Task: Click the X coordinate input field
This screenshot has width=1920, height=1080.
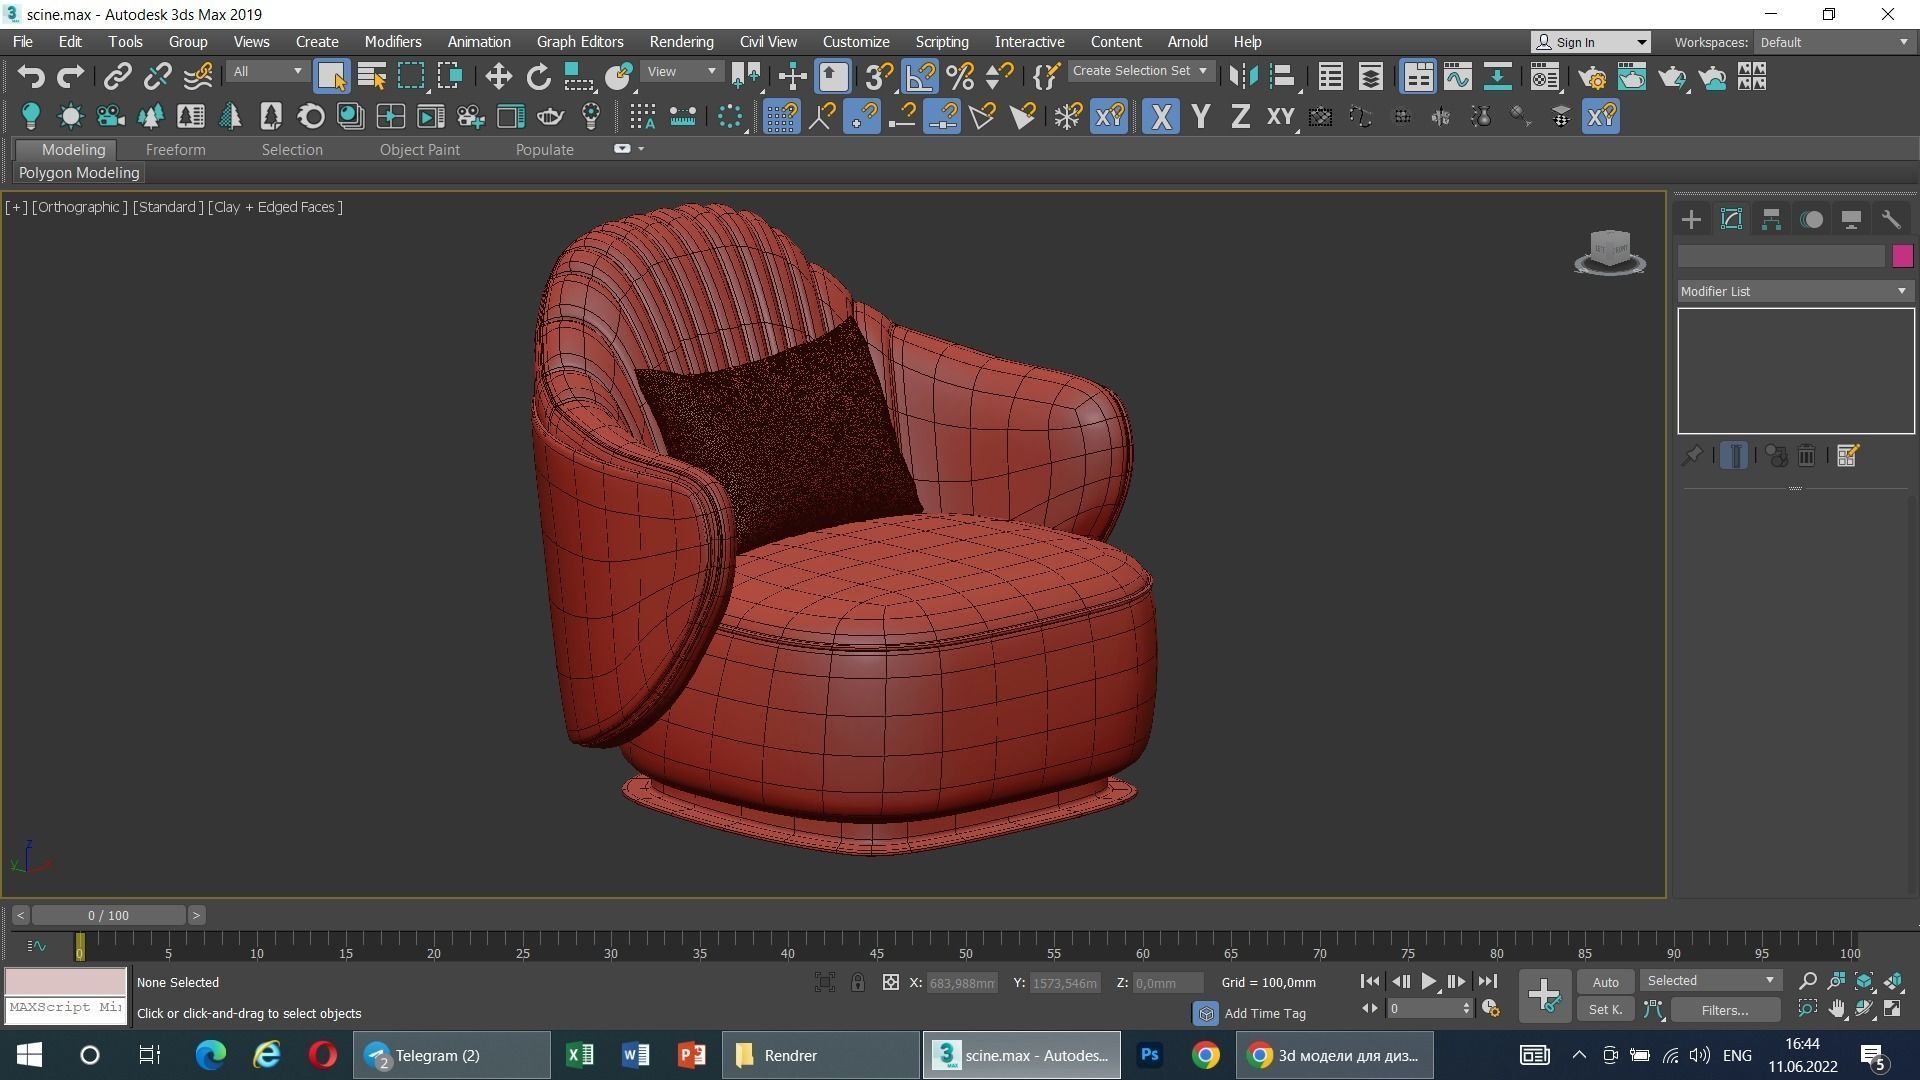Action: coord(962,983)
